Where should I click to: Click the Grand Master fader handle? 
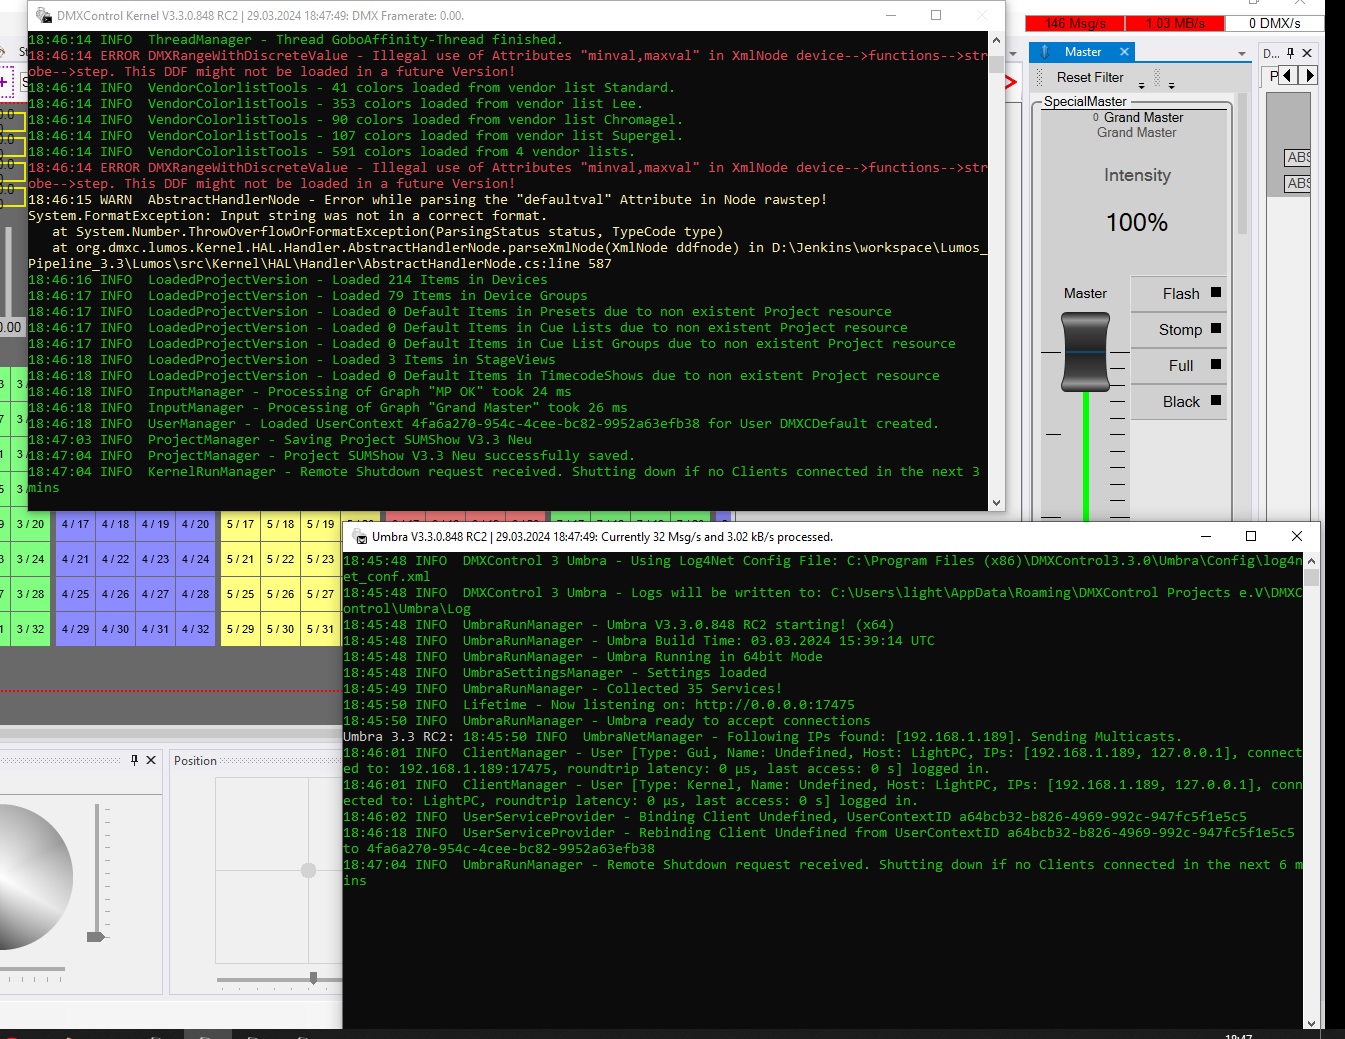[1085, 352]
